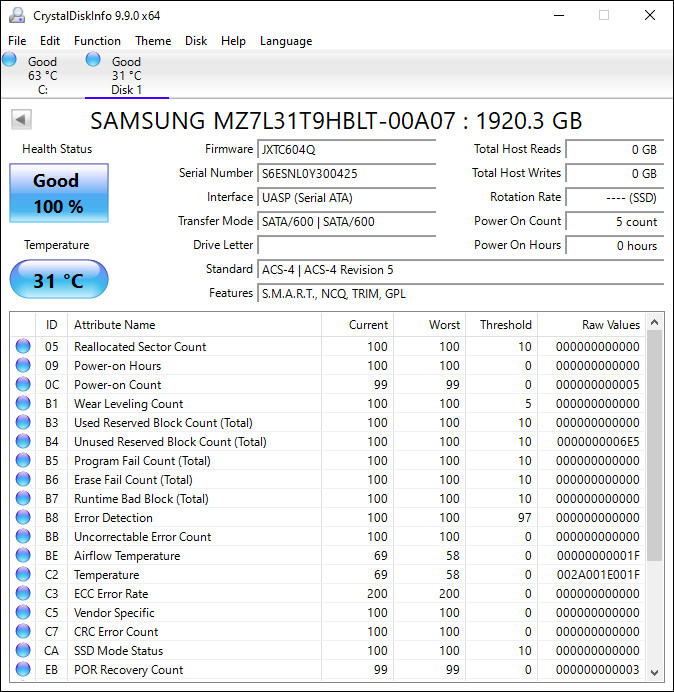Click status orb of Vendor Specific row

click(x=23, y=612)
